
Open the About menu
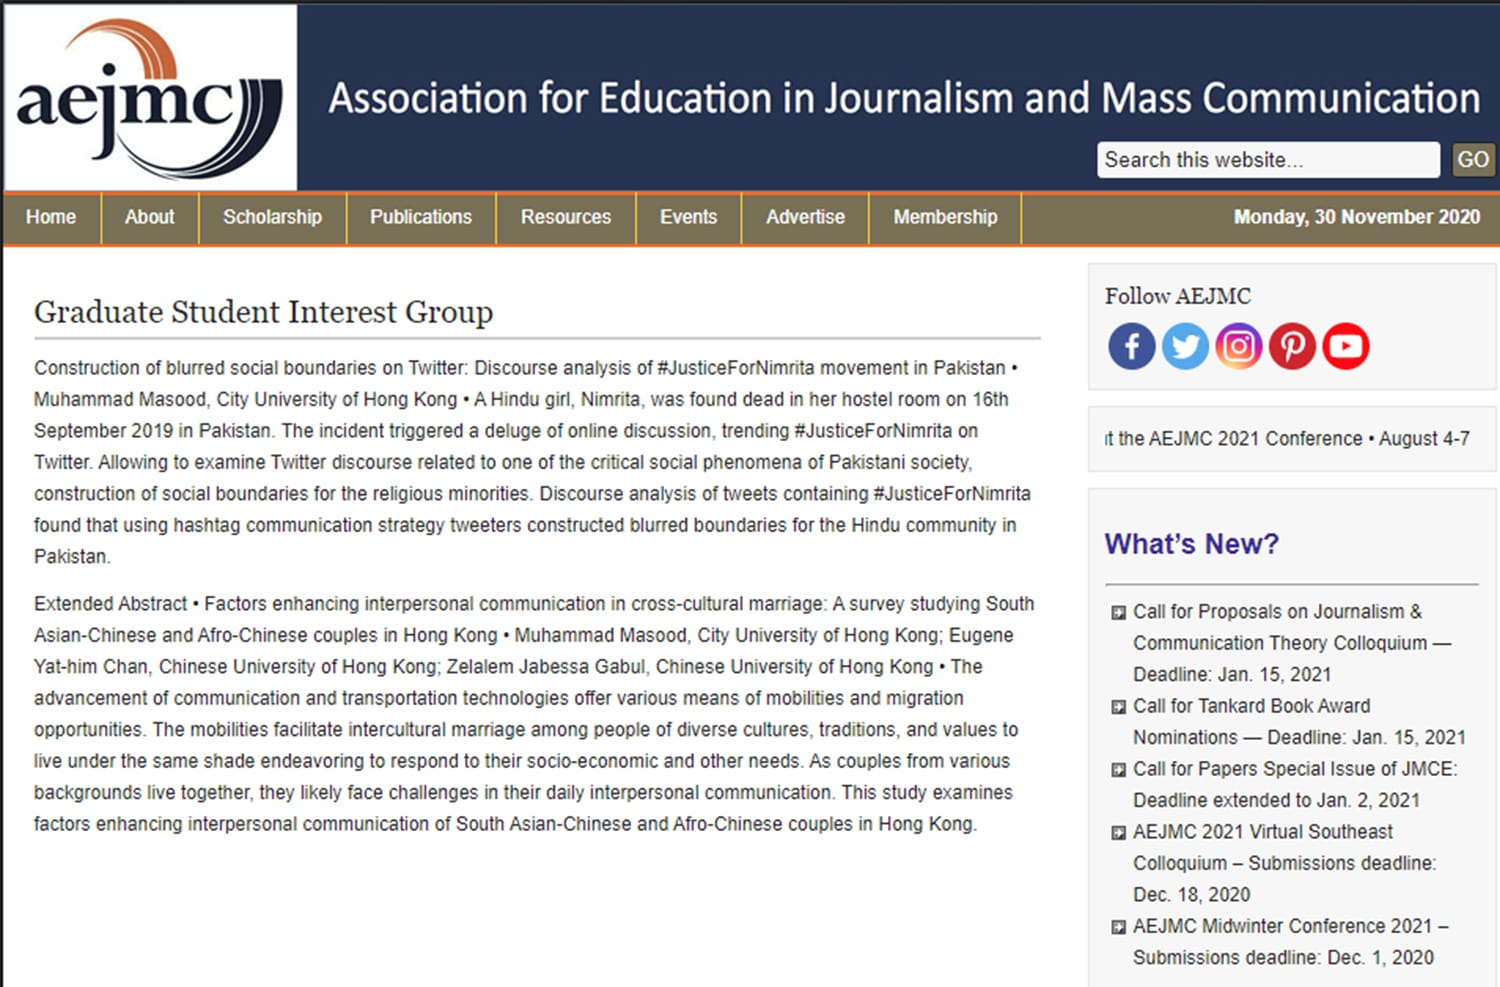150,217
